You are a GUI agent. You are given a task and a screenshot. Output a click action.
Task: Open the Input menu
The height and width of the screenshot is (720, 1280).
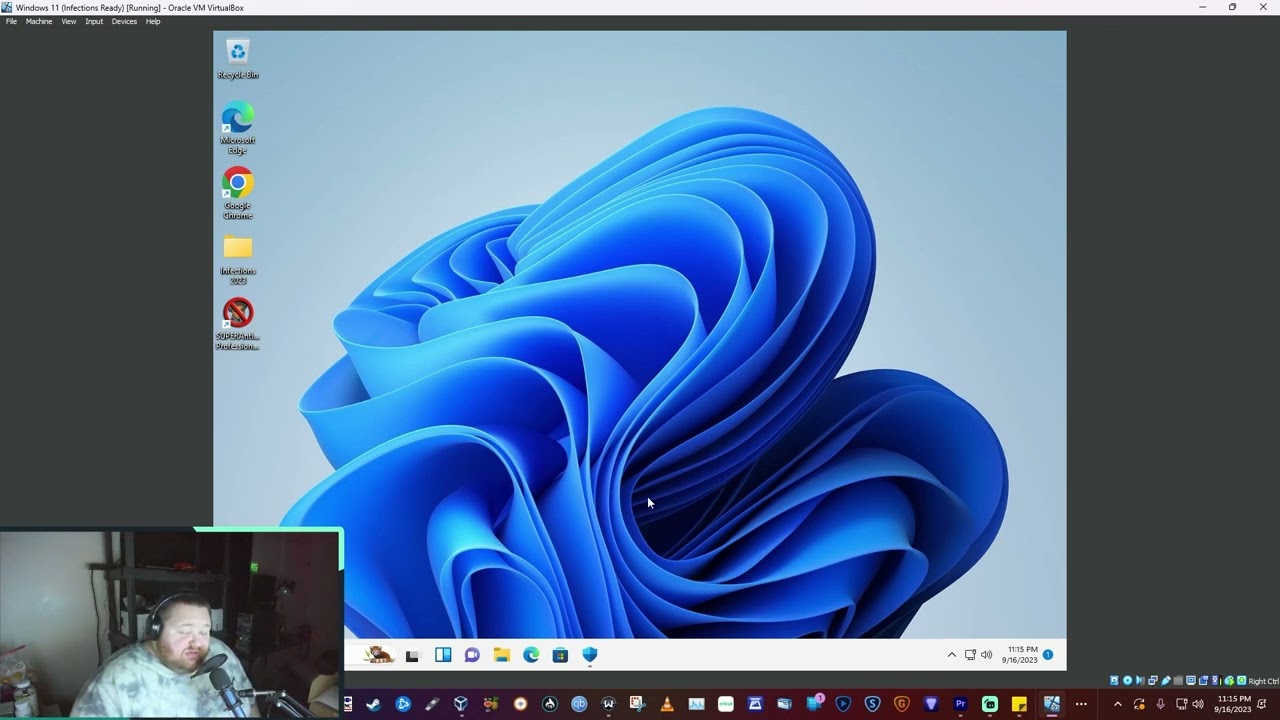point(94,21)
